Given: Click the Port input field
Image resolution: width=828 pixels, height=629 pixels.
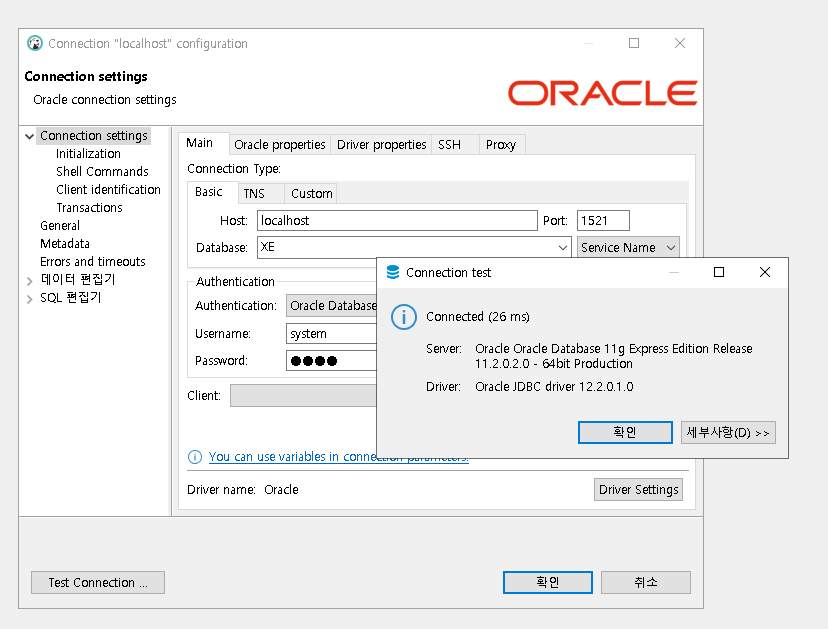Looking at the screenshot, I should (603, 220).
